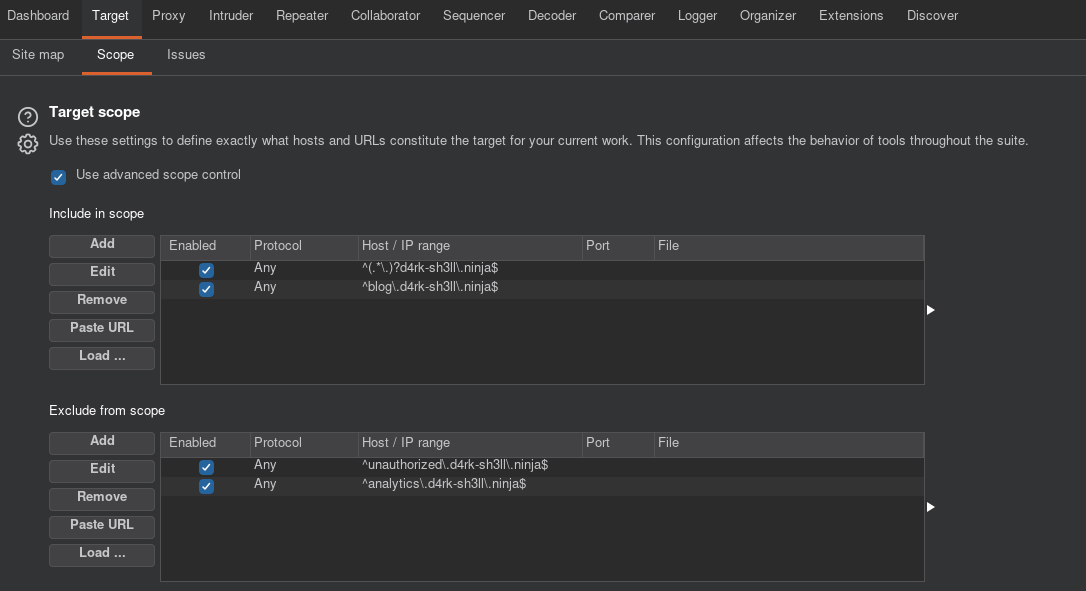Open the Target scope settings gear
Viewport: 1086px width, 591px height.
pyautogui.click(x=28, y=144)
